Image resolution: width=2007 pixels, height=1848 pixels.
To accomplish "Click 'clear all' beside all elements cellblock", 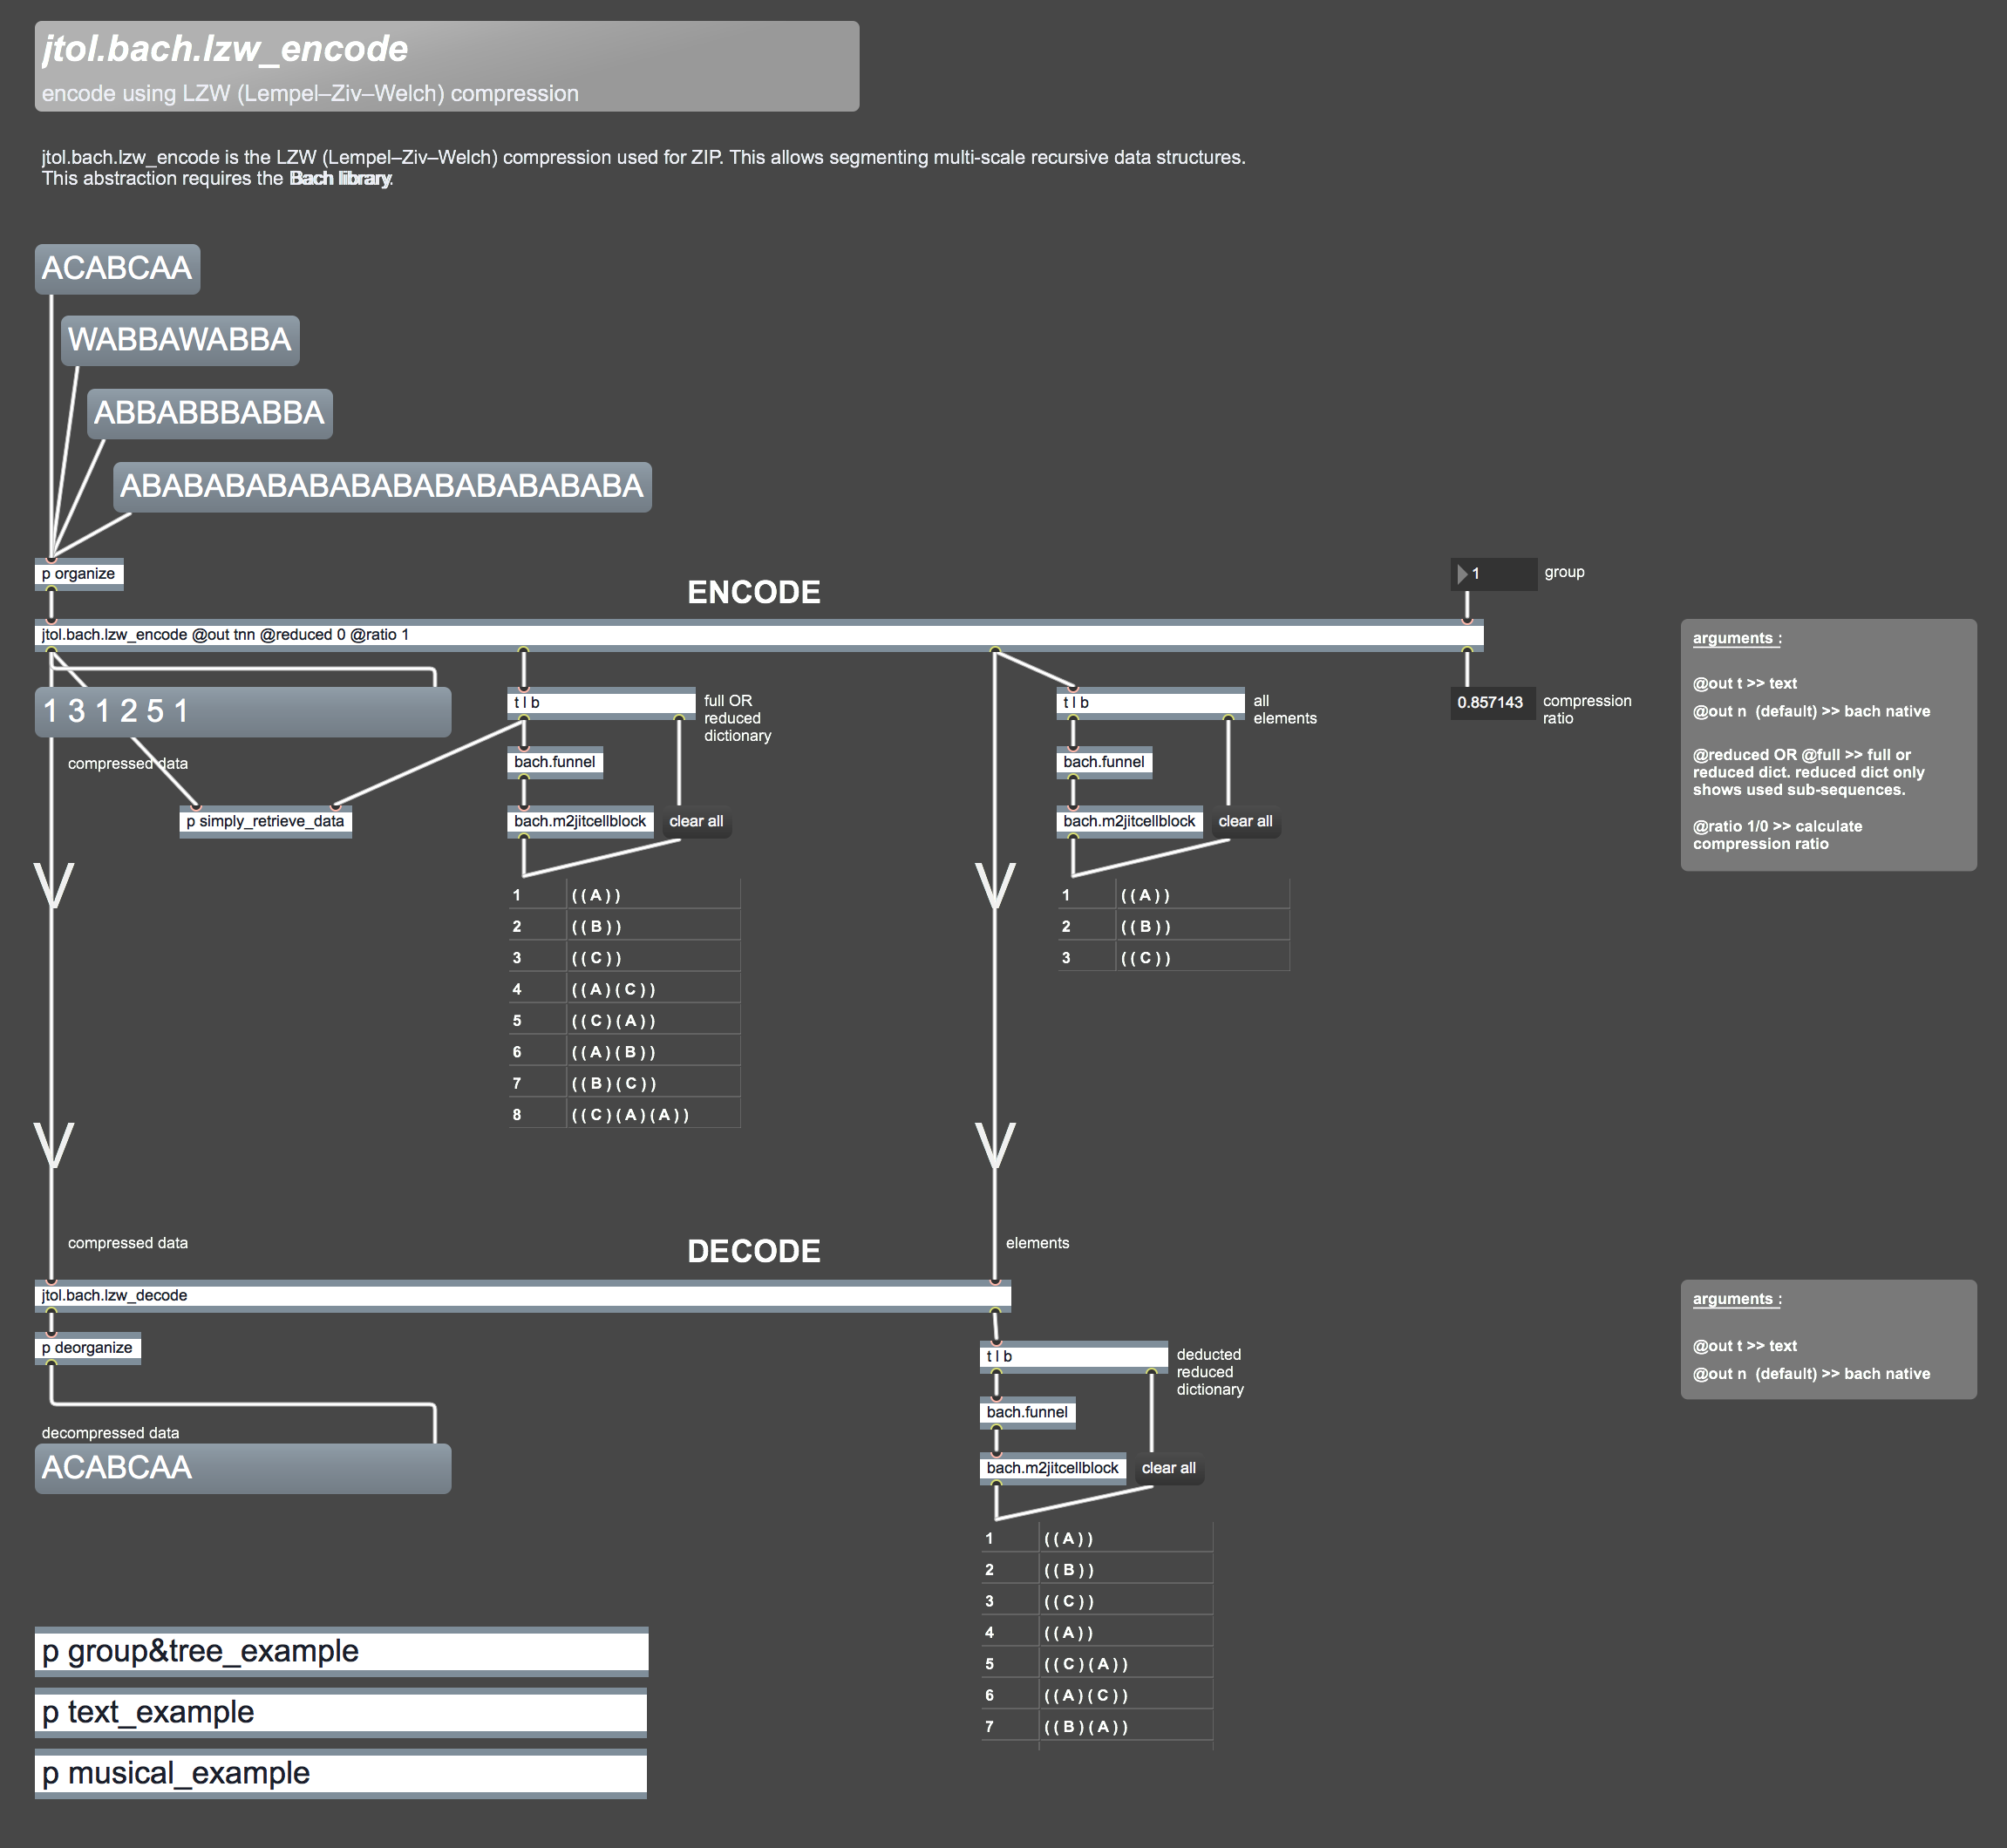I will (1245, 821).
